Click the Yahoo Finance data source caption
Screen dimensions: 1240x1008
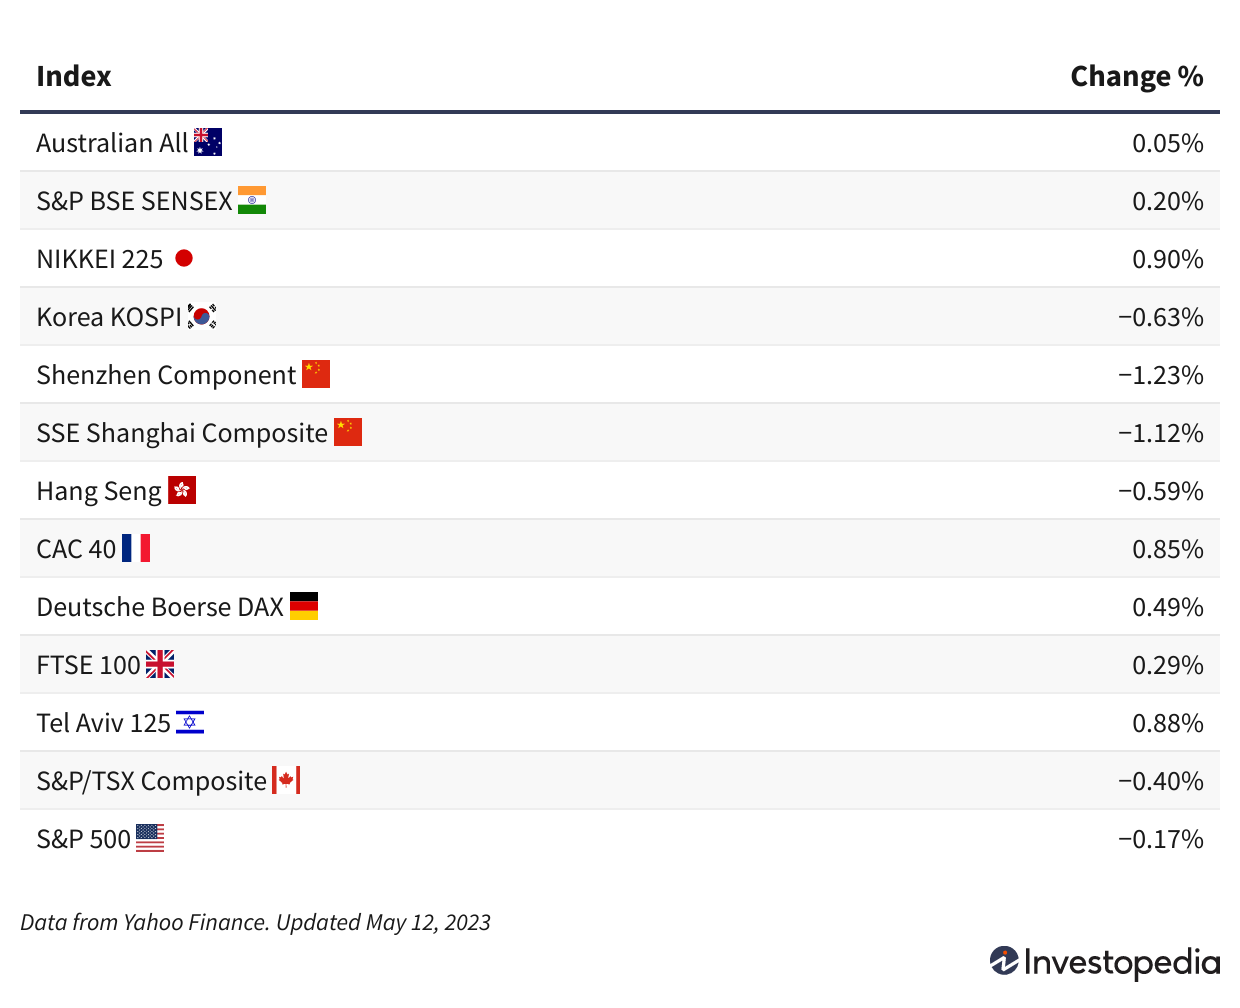tap(255, 922)
